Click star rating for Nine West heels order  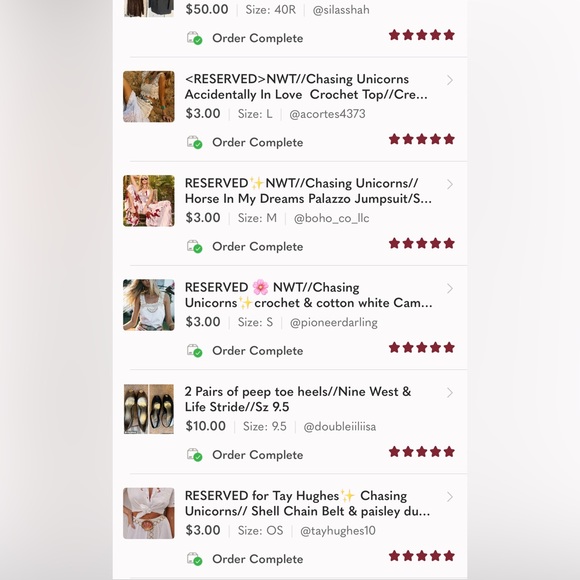(x=422, y=452)
